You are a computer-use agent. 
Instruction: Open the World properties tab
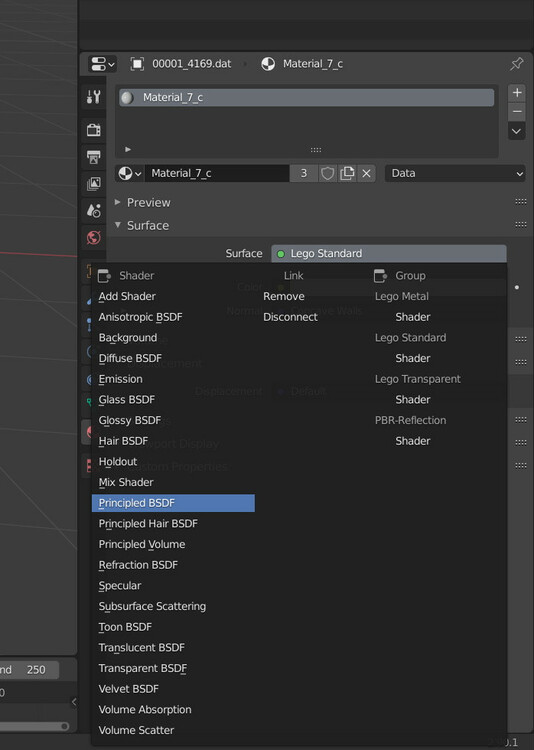[x=93, y=237]
